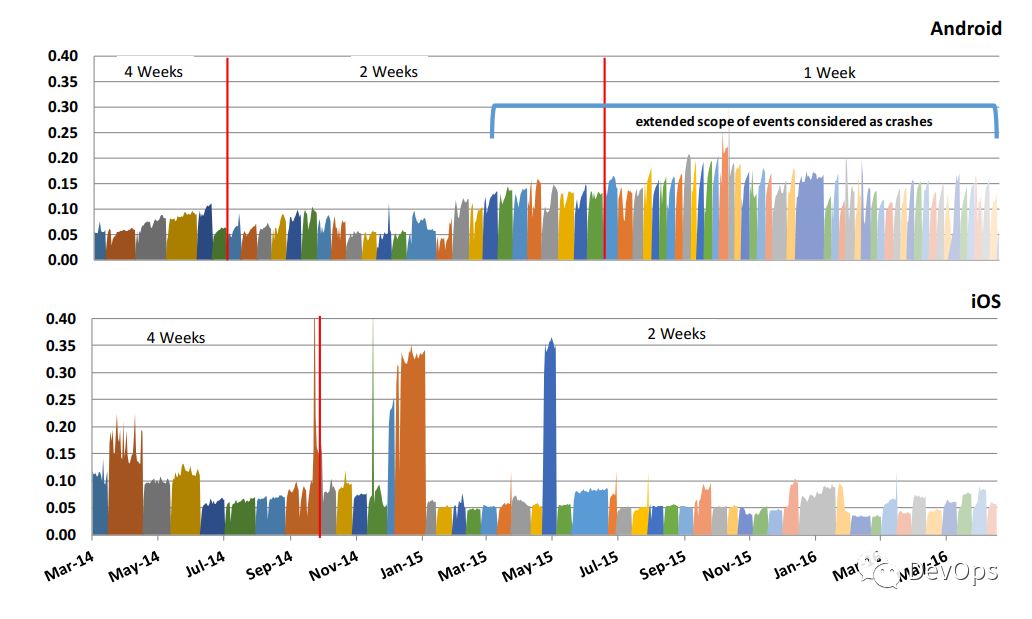The width and height of the screenshot is (1032, 619).
Task: Select the 0.05 y-axis value on iOS chart
Action: pyautogui.click(x=61, y=508)
